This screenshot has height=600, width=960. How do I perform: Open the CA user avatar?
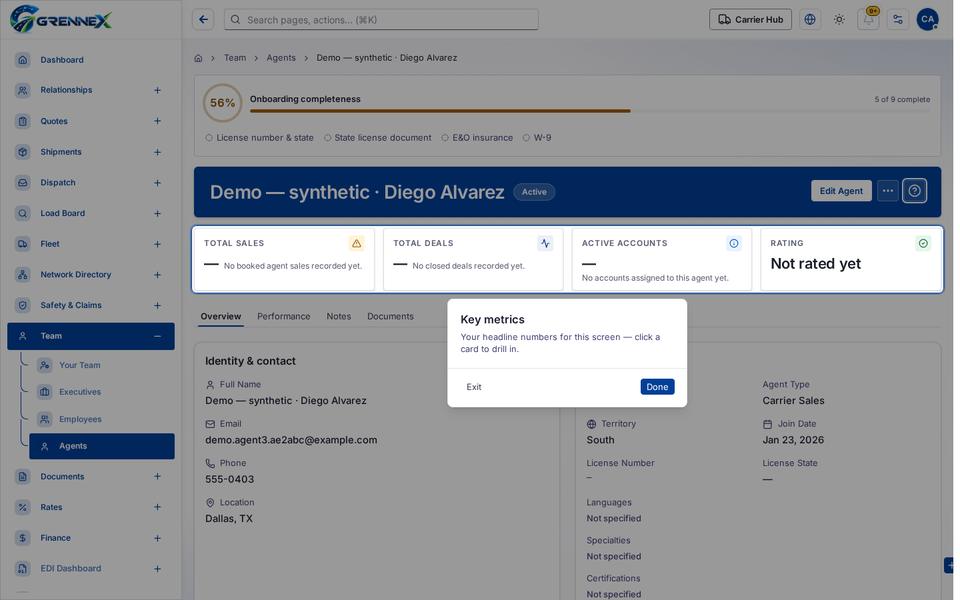tap(928, 20)
